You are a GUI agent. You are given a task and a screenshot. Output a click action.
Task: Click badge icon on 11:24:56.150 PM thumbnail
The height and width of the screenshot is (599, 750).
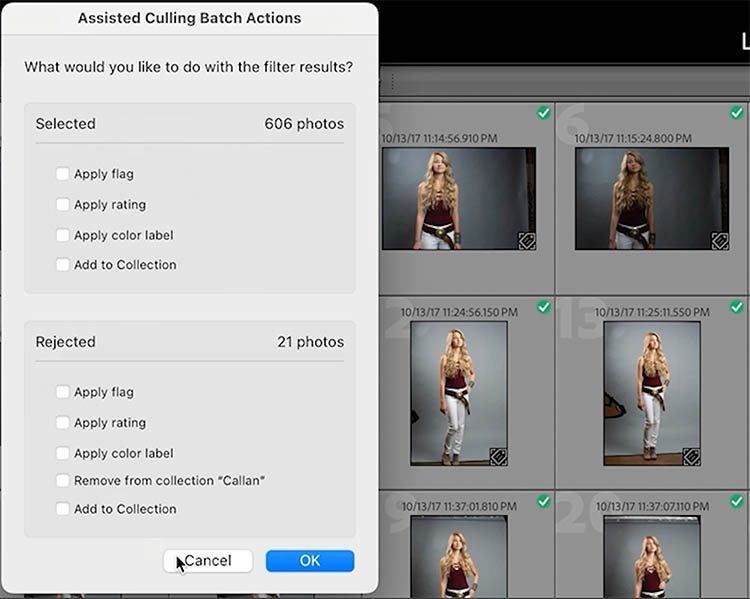(x=497, y=456)
